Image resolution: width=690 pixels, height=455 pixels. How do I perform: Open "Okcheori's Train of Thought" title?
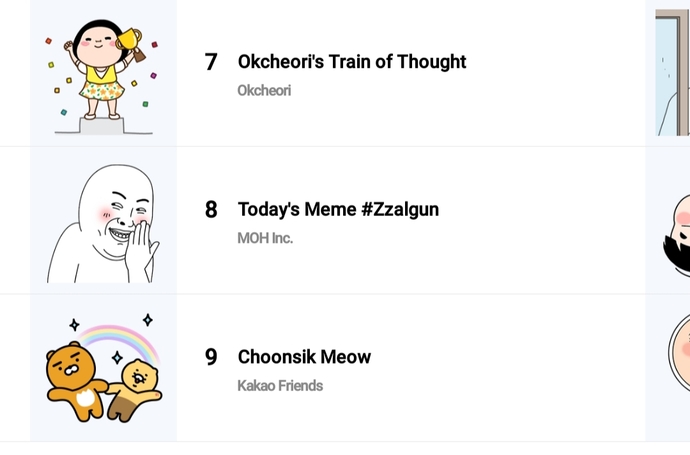pyautogui.click(x=352, y=62)
